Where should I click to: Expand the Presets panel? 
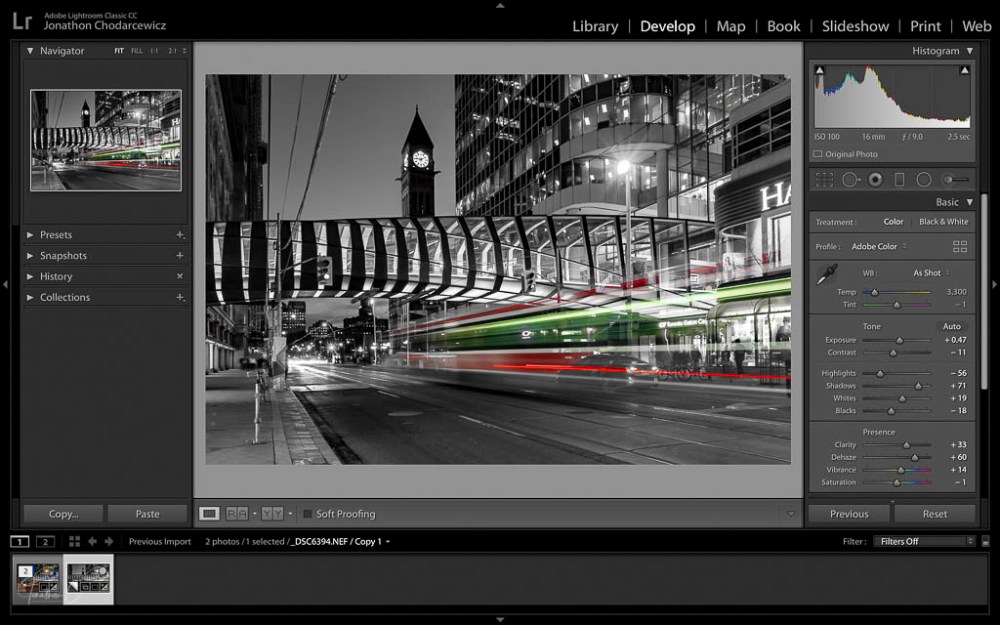(56, 235)
